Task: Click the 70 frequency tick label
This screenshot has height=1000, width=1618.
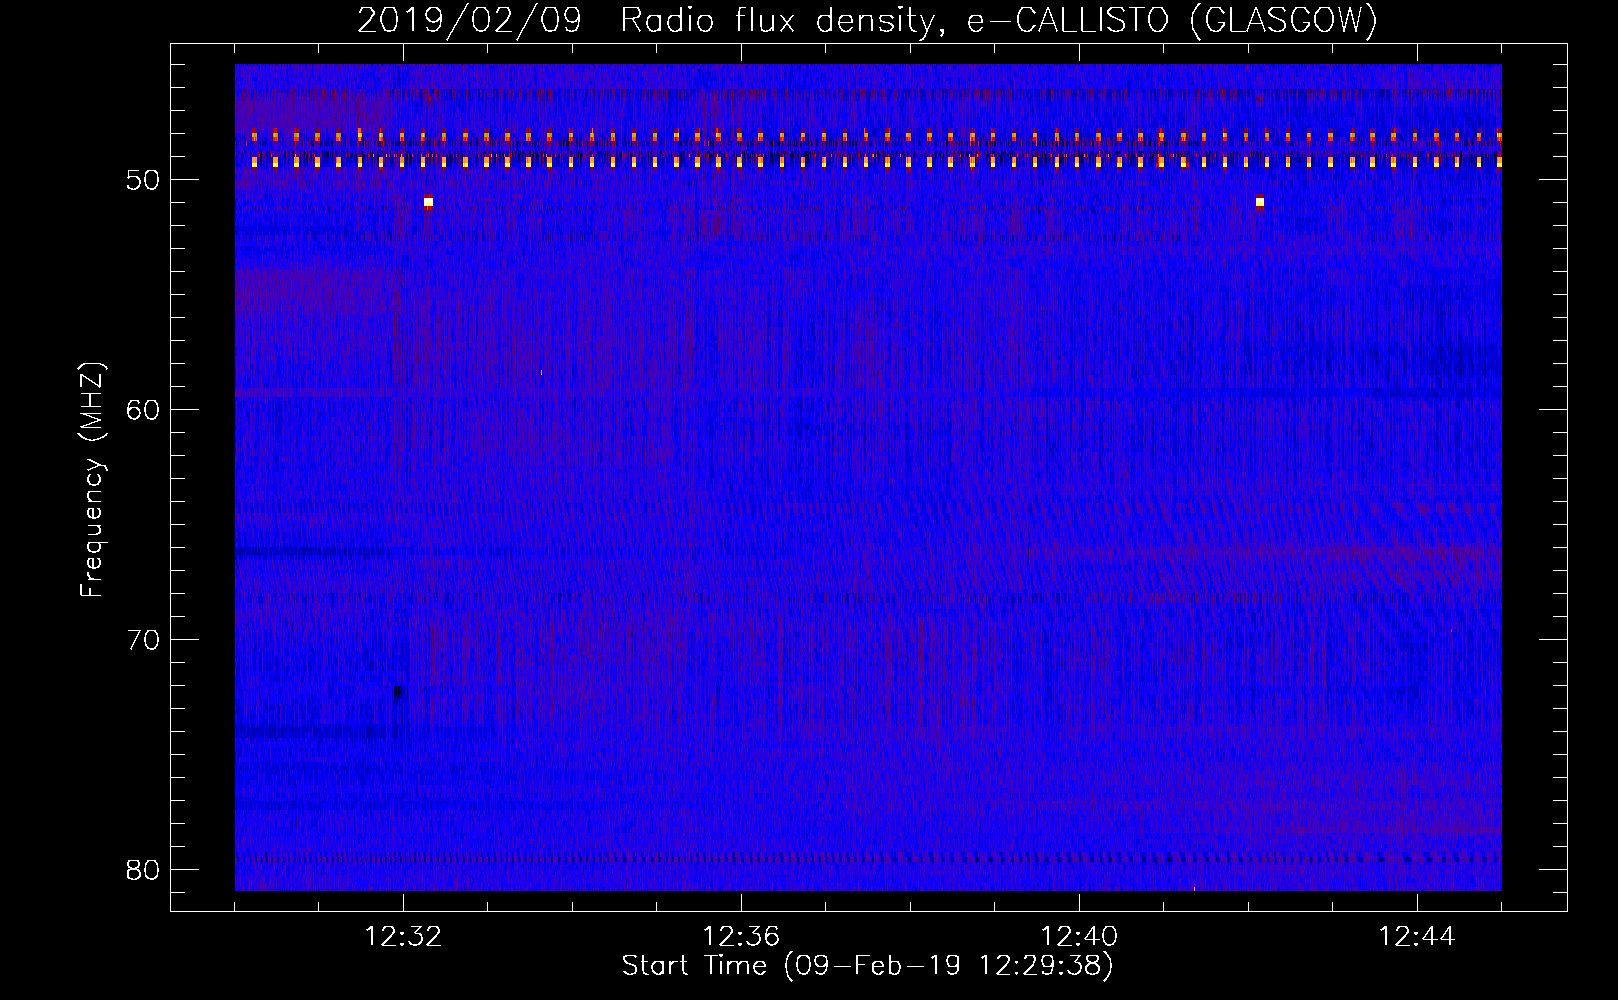Action: (144, 640)
